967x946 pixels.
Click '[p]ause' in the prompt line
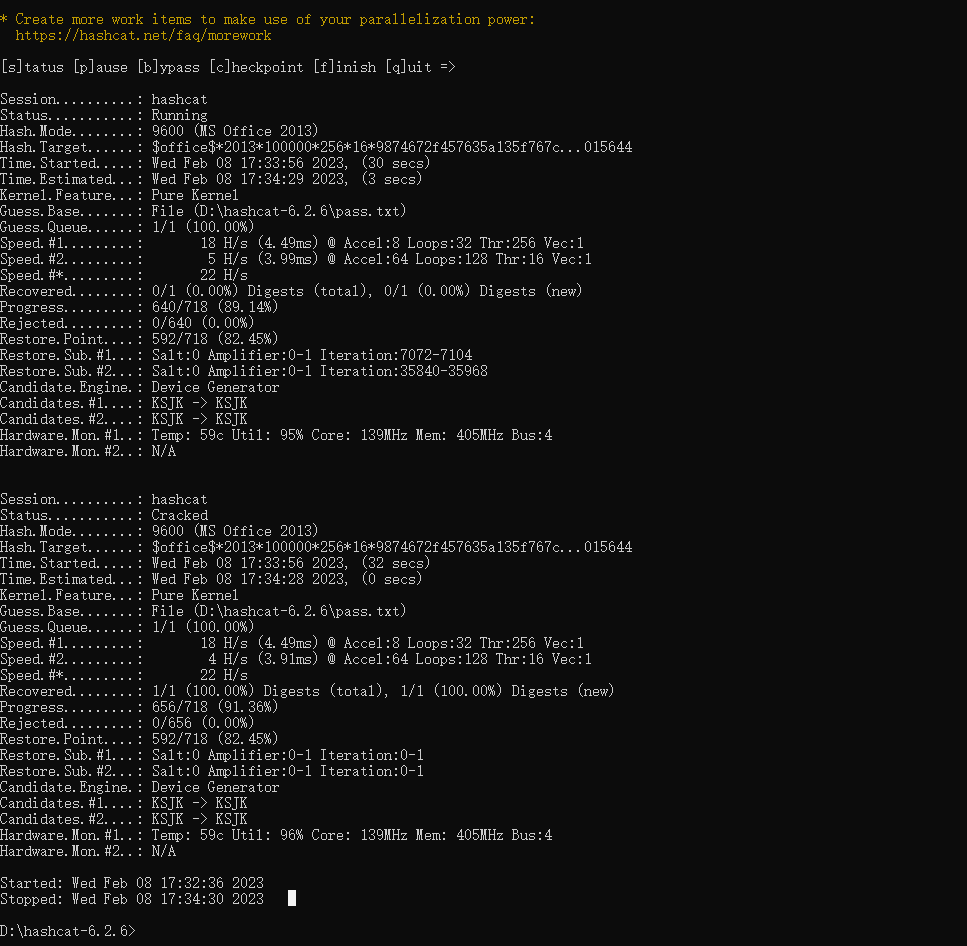pyautogui.click(x=101, y=67)
